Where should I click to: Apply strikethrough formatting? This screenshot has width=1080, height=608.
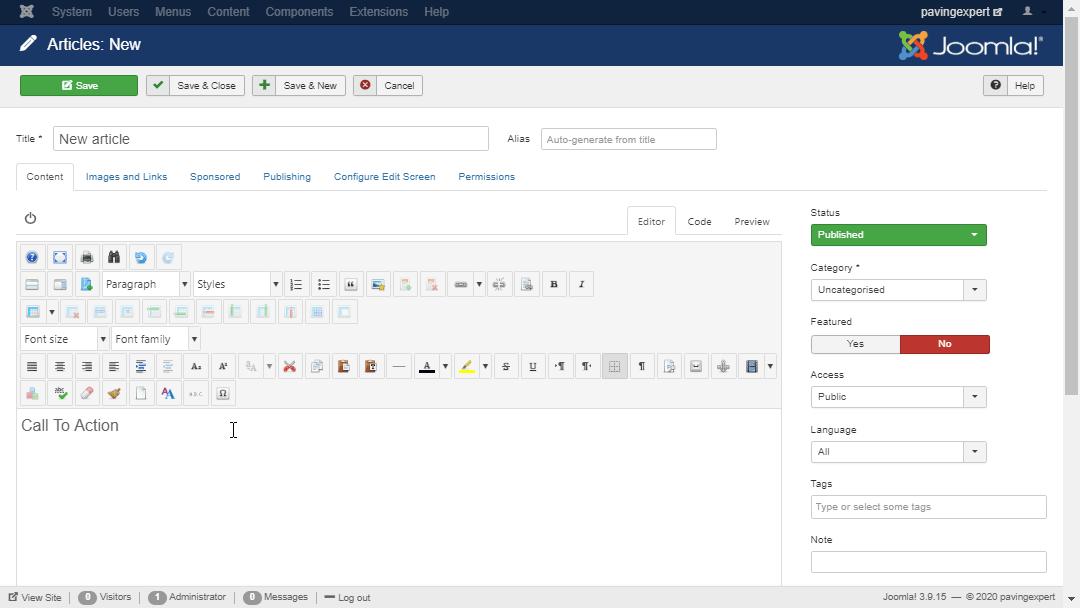(505, 366)
